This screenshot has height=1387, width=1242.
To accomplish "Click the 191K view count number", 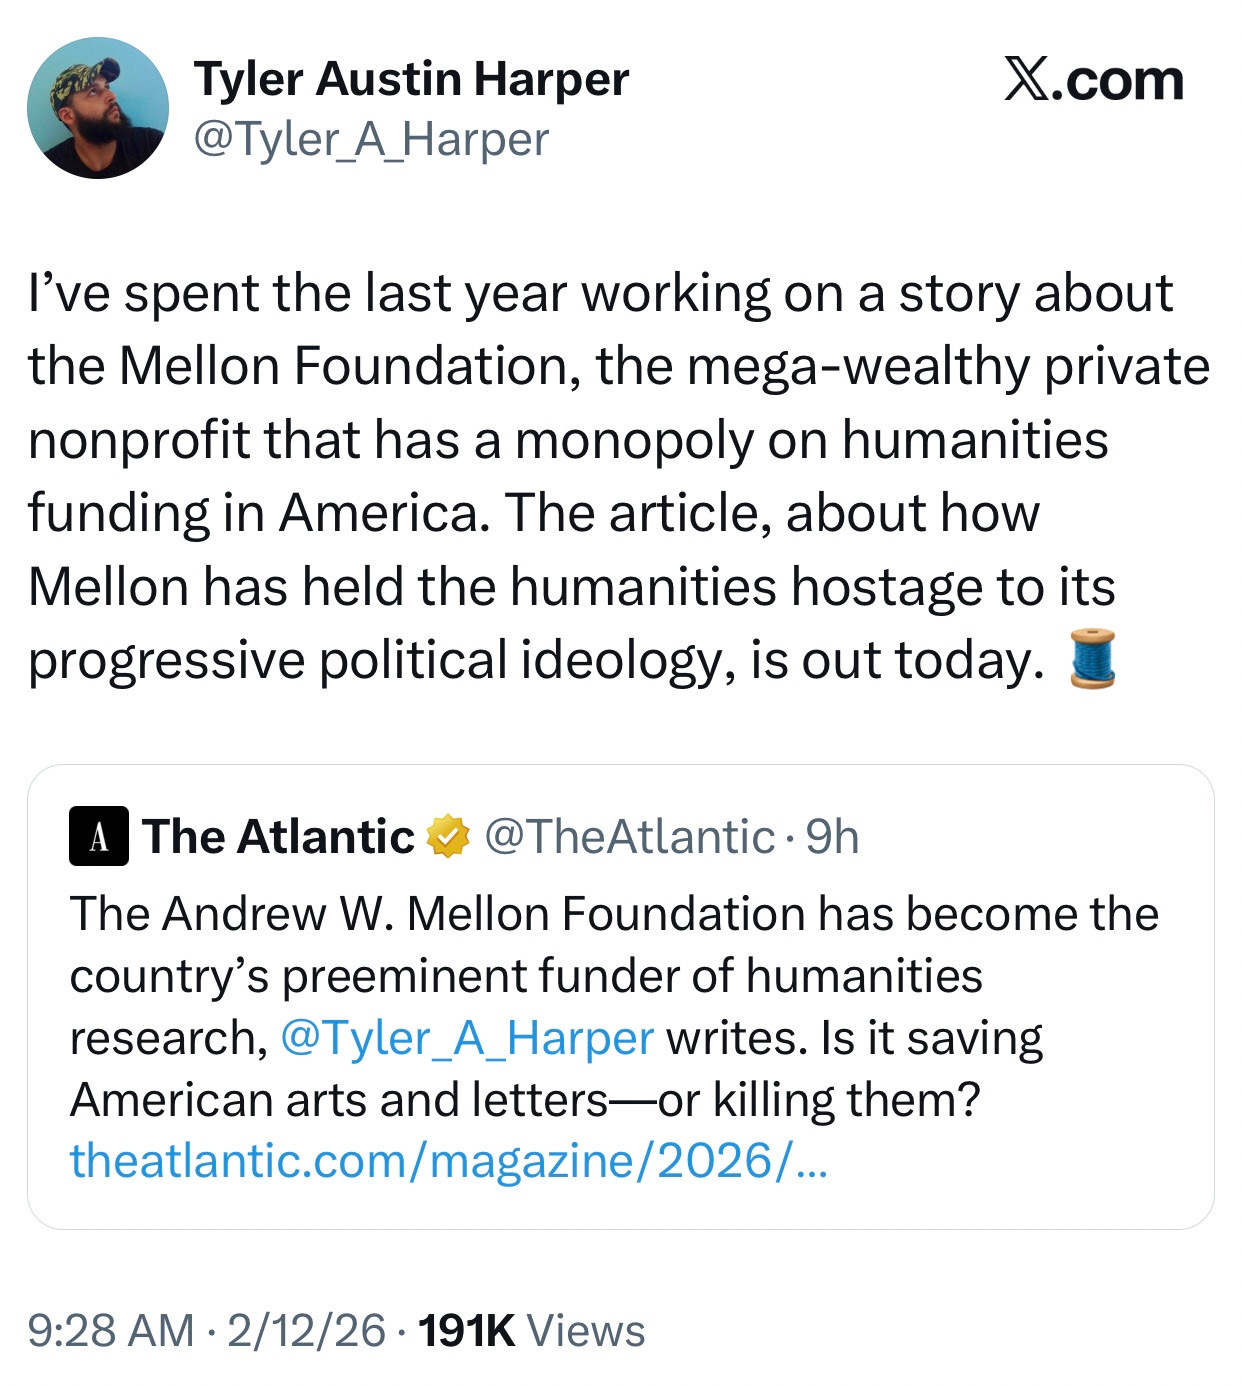I will [x=466, y=1331].
